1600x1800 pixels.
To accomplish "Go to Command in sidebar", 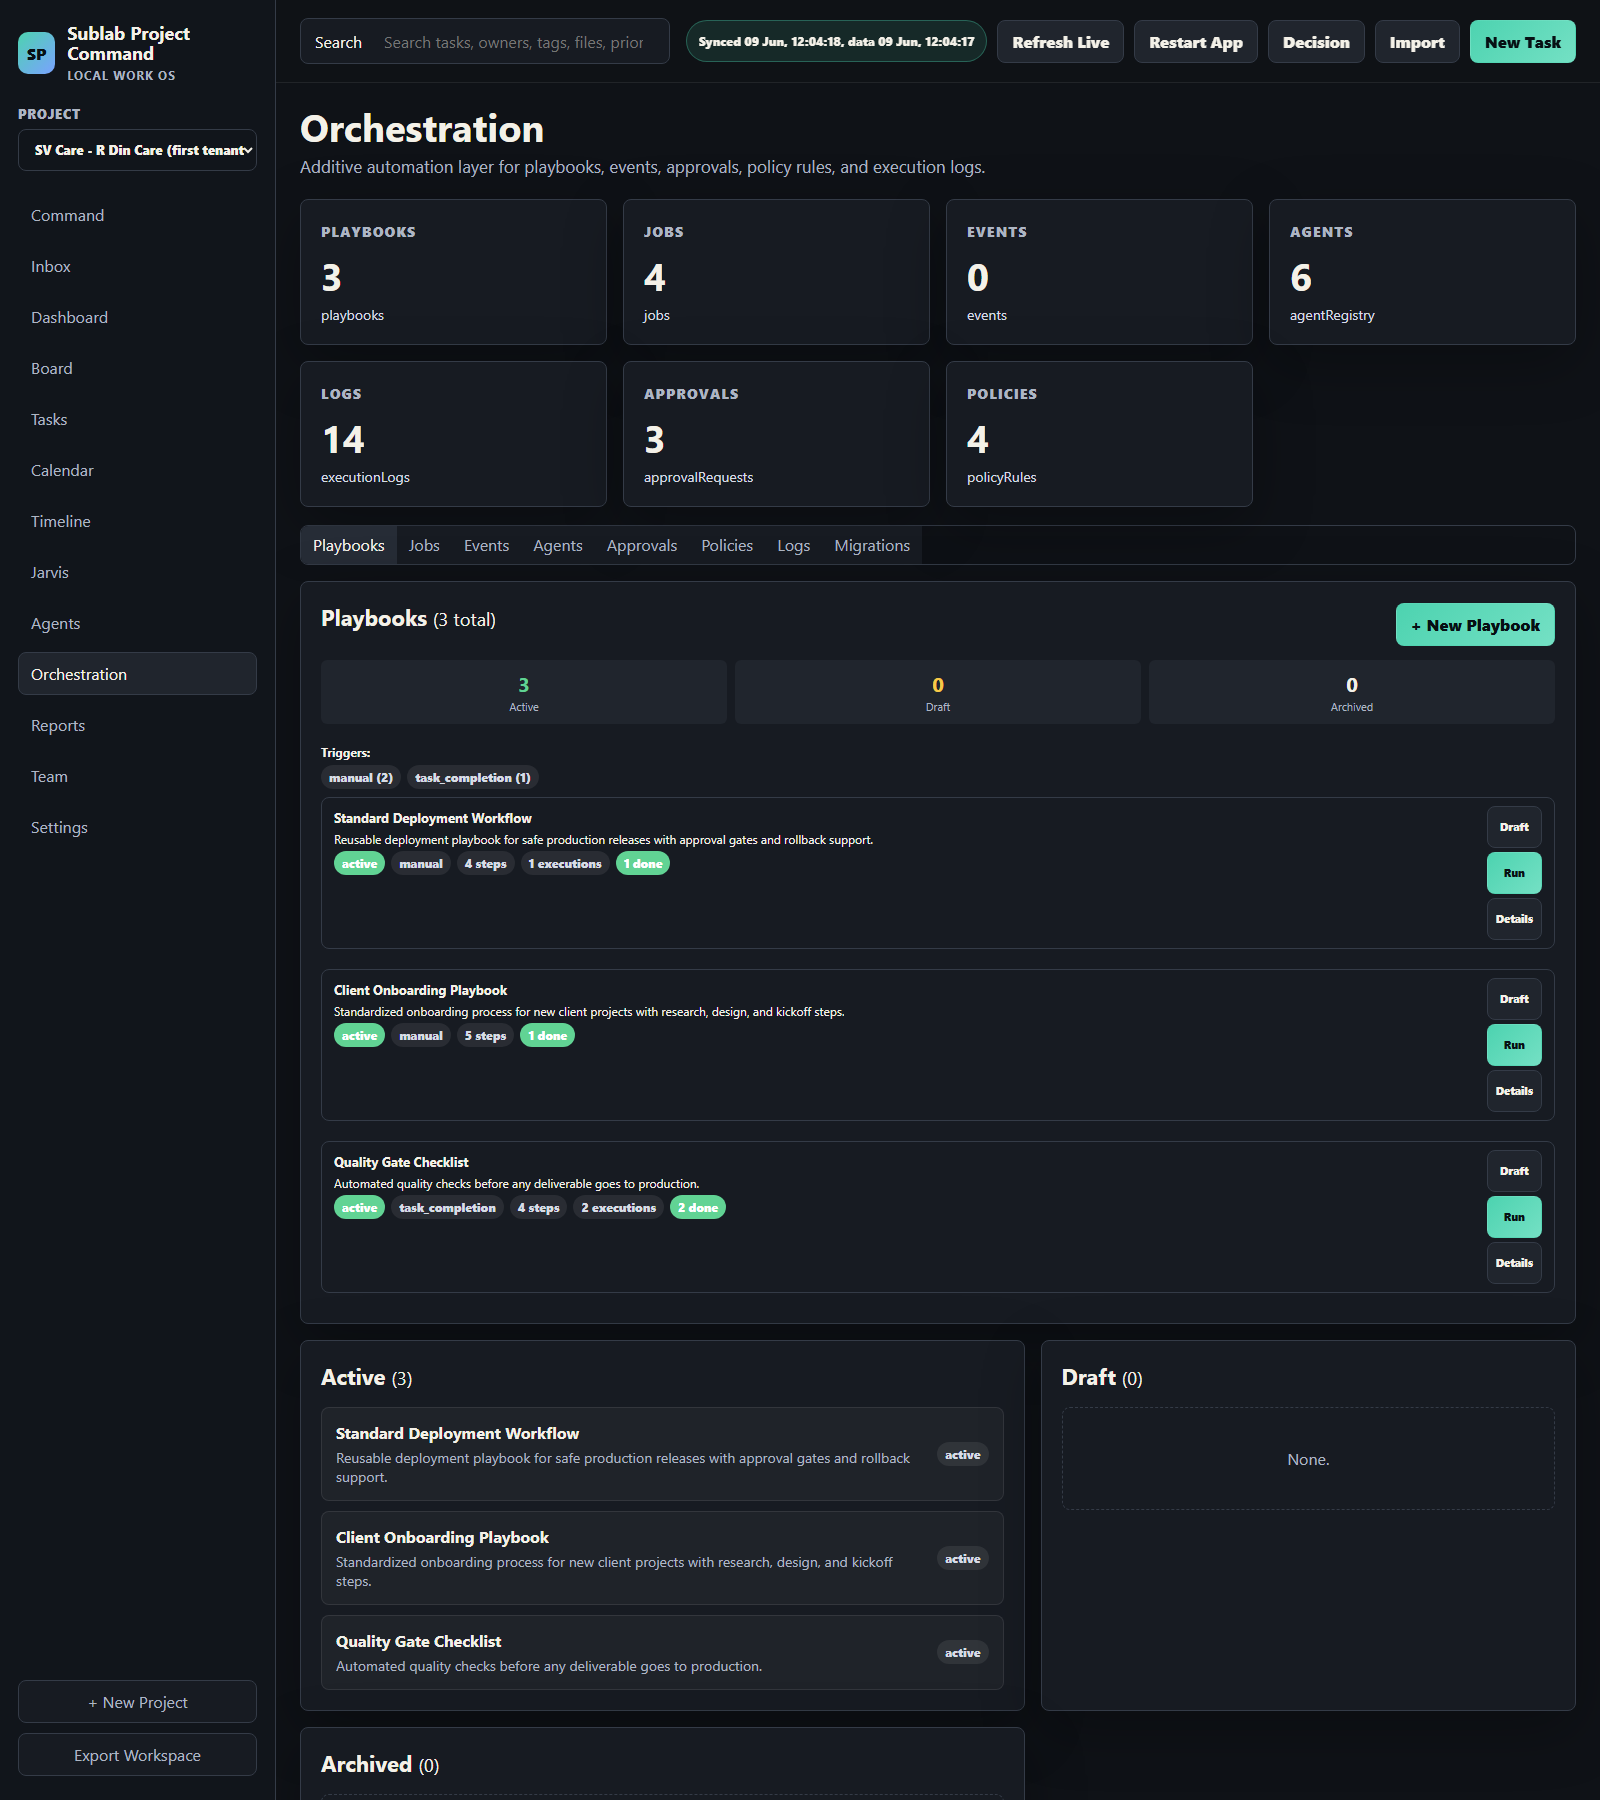I will 137,215.
